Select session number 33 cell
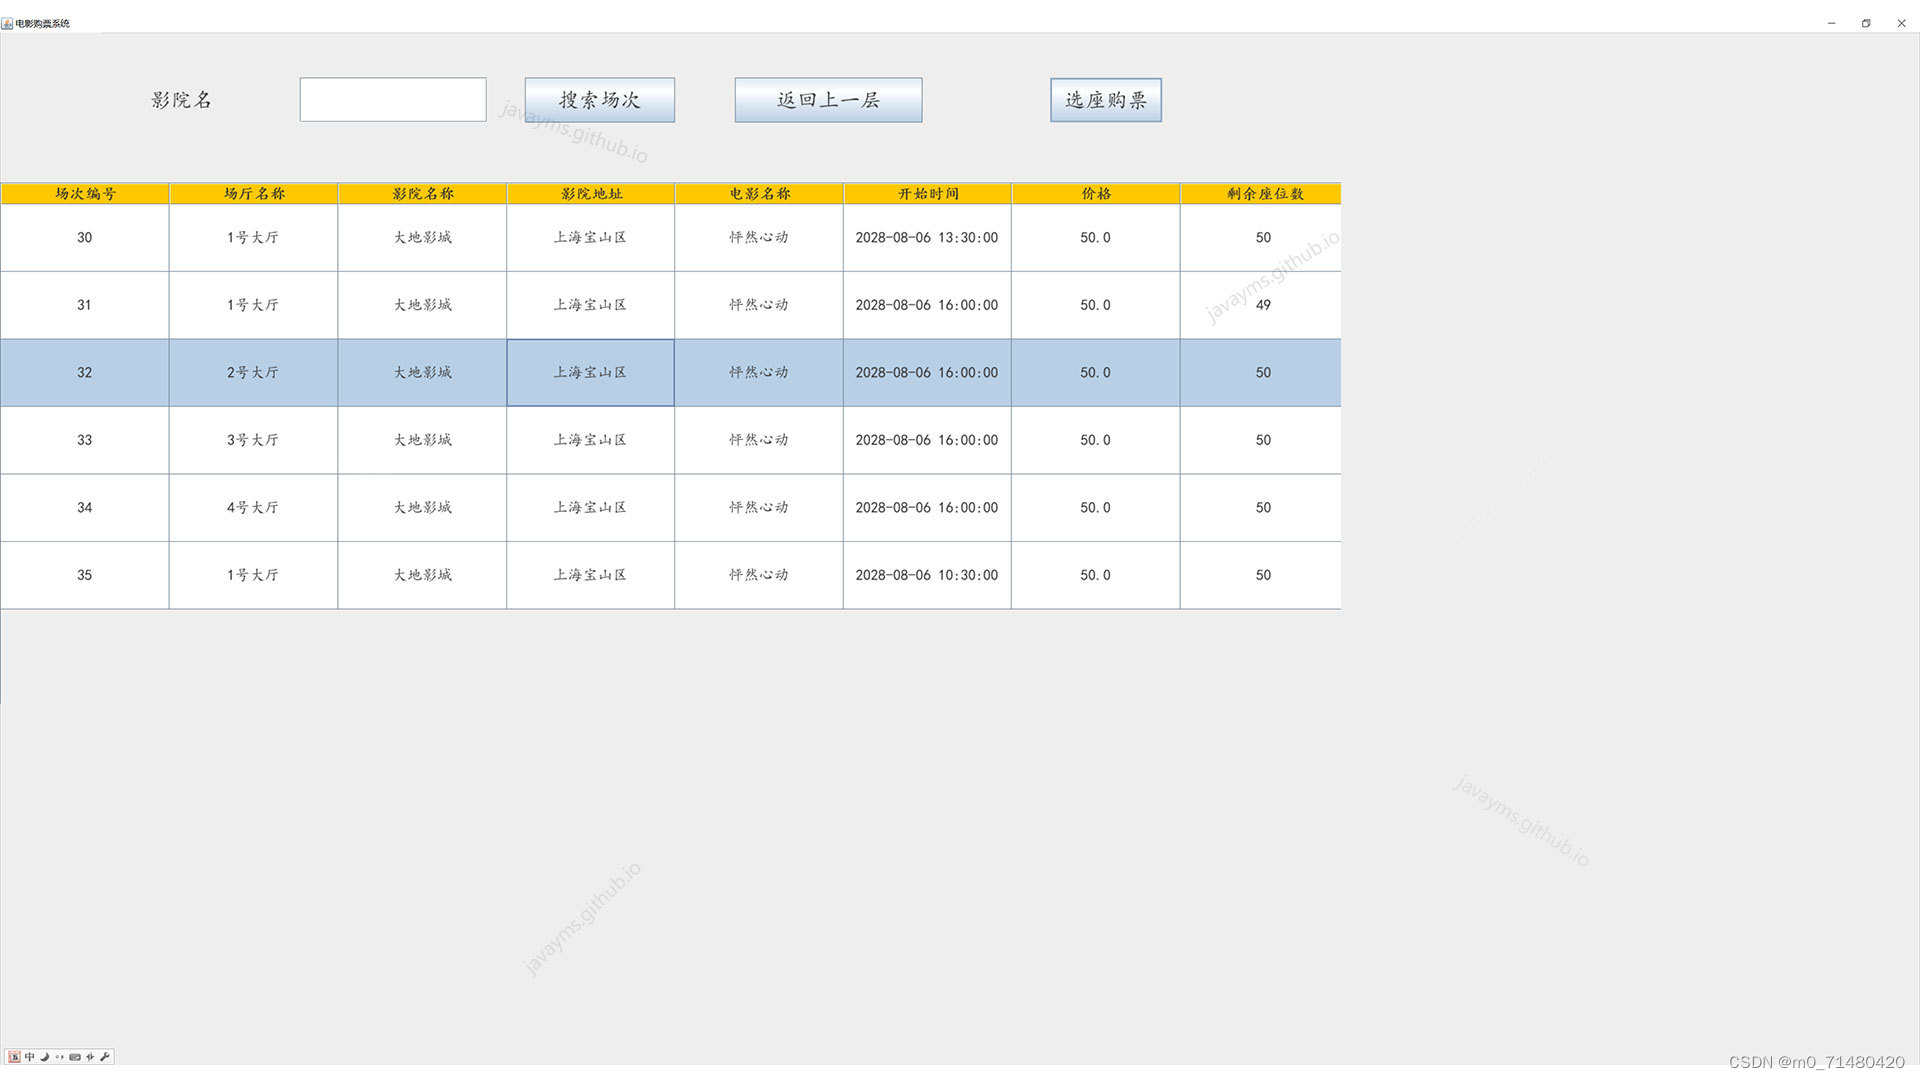 (x=85, y=440)
